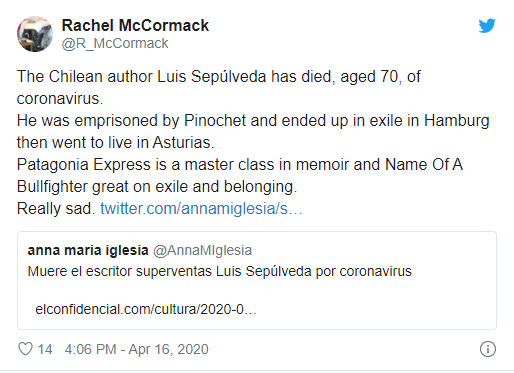Open the tweet info circle icon
The height and width of the screenshot is (373, 514).
[488, 349]
